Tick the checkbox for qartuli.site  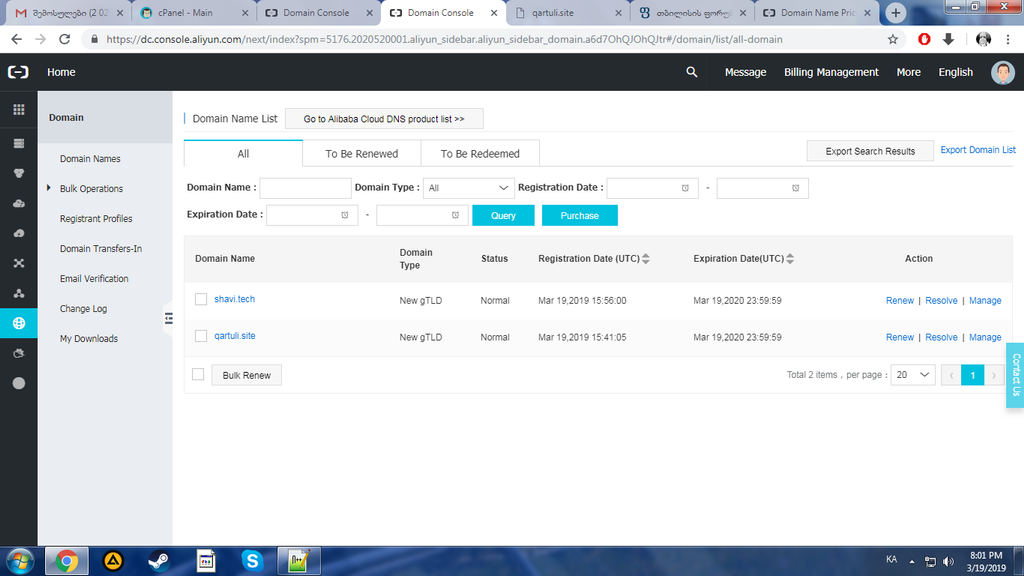tap(201, 336)
